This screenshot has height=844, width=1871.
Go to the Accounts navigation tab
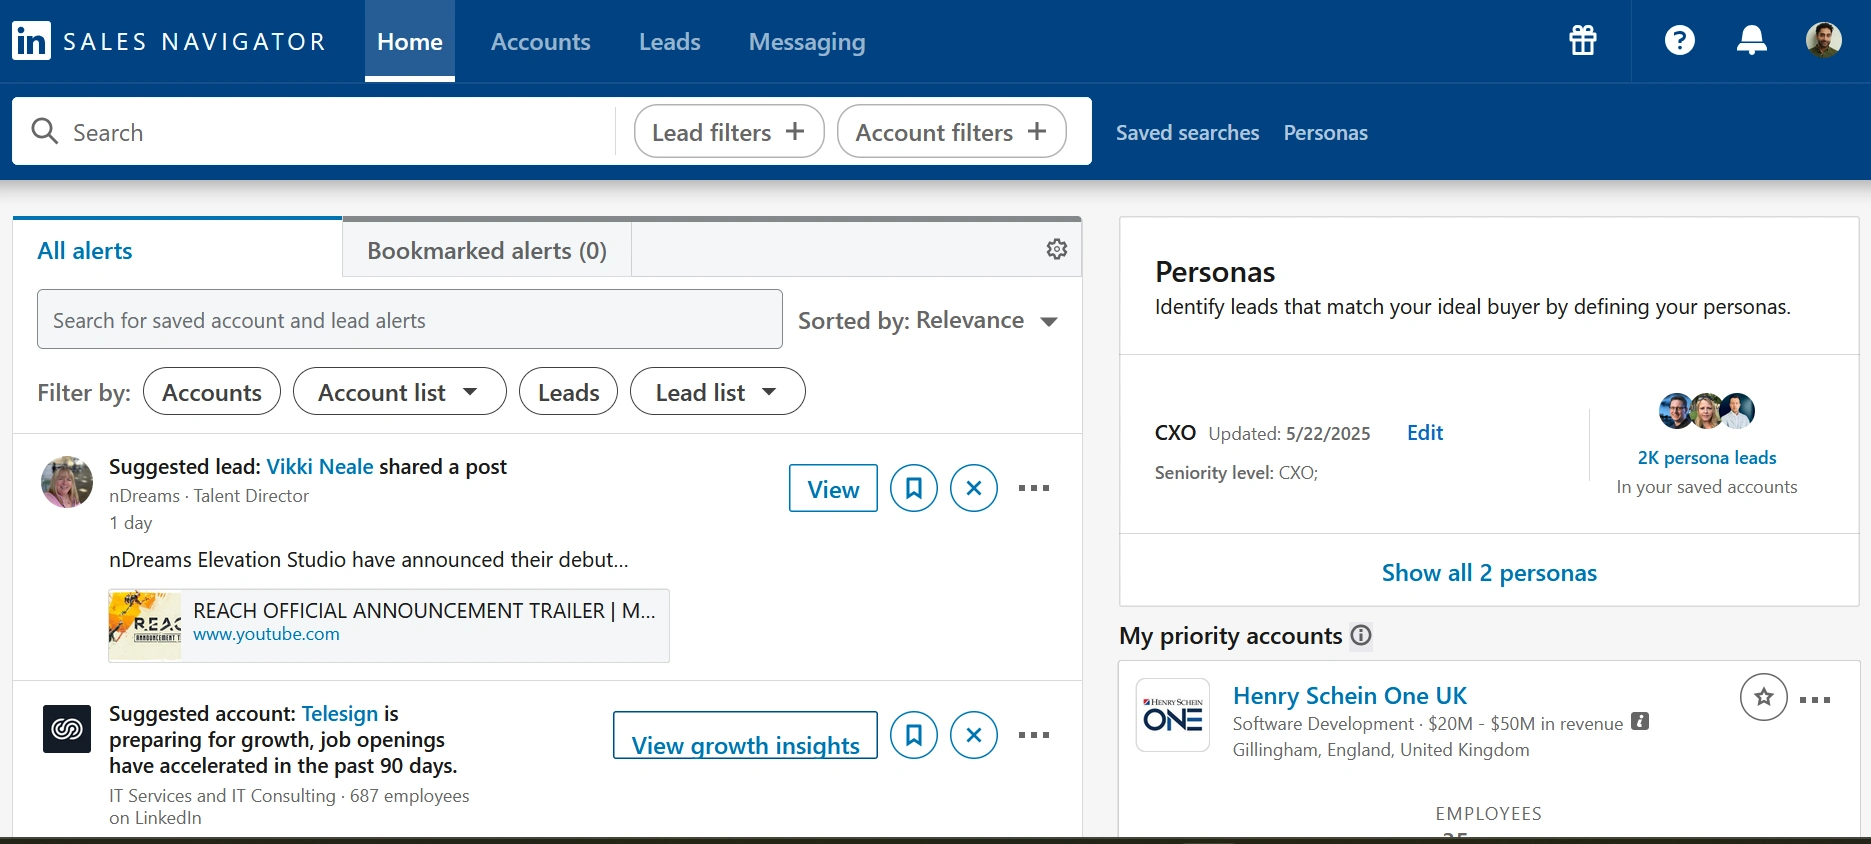pos(540,42)
